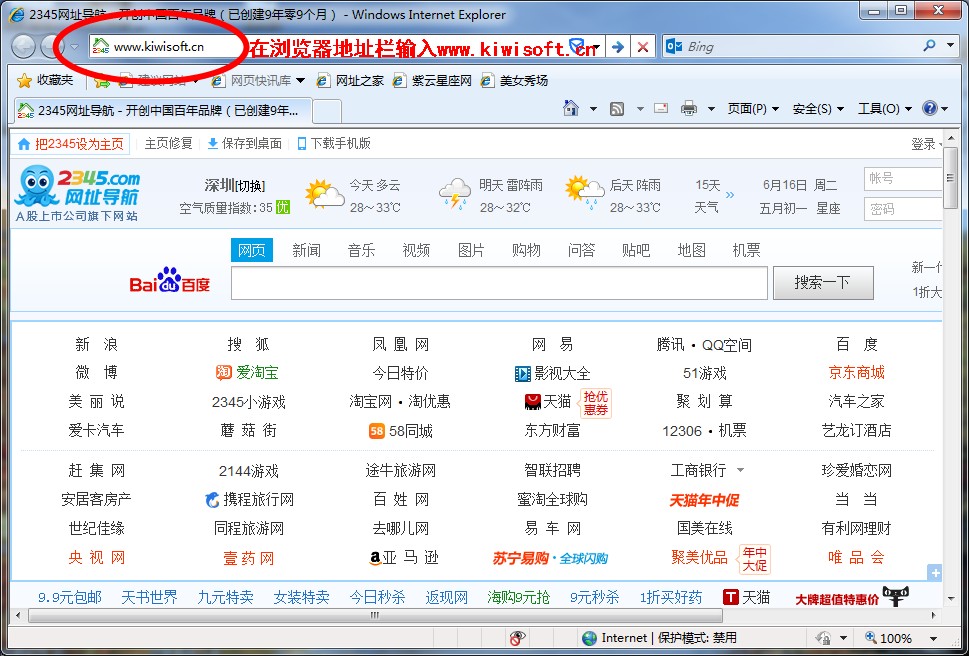Open the 网址之家 favorites link

pos(350,80)
